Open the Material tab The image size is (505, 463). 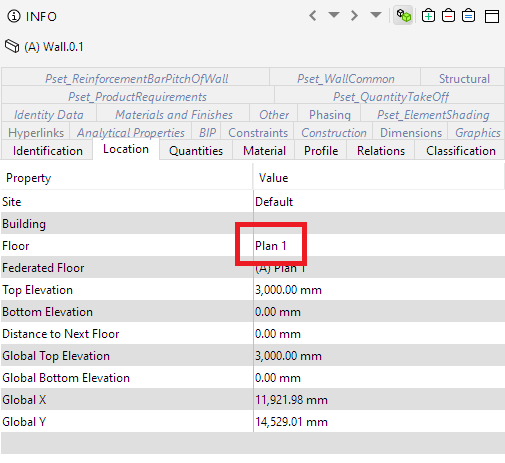(x=264, y=151)
